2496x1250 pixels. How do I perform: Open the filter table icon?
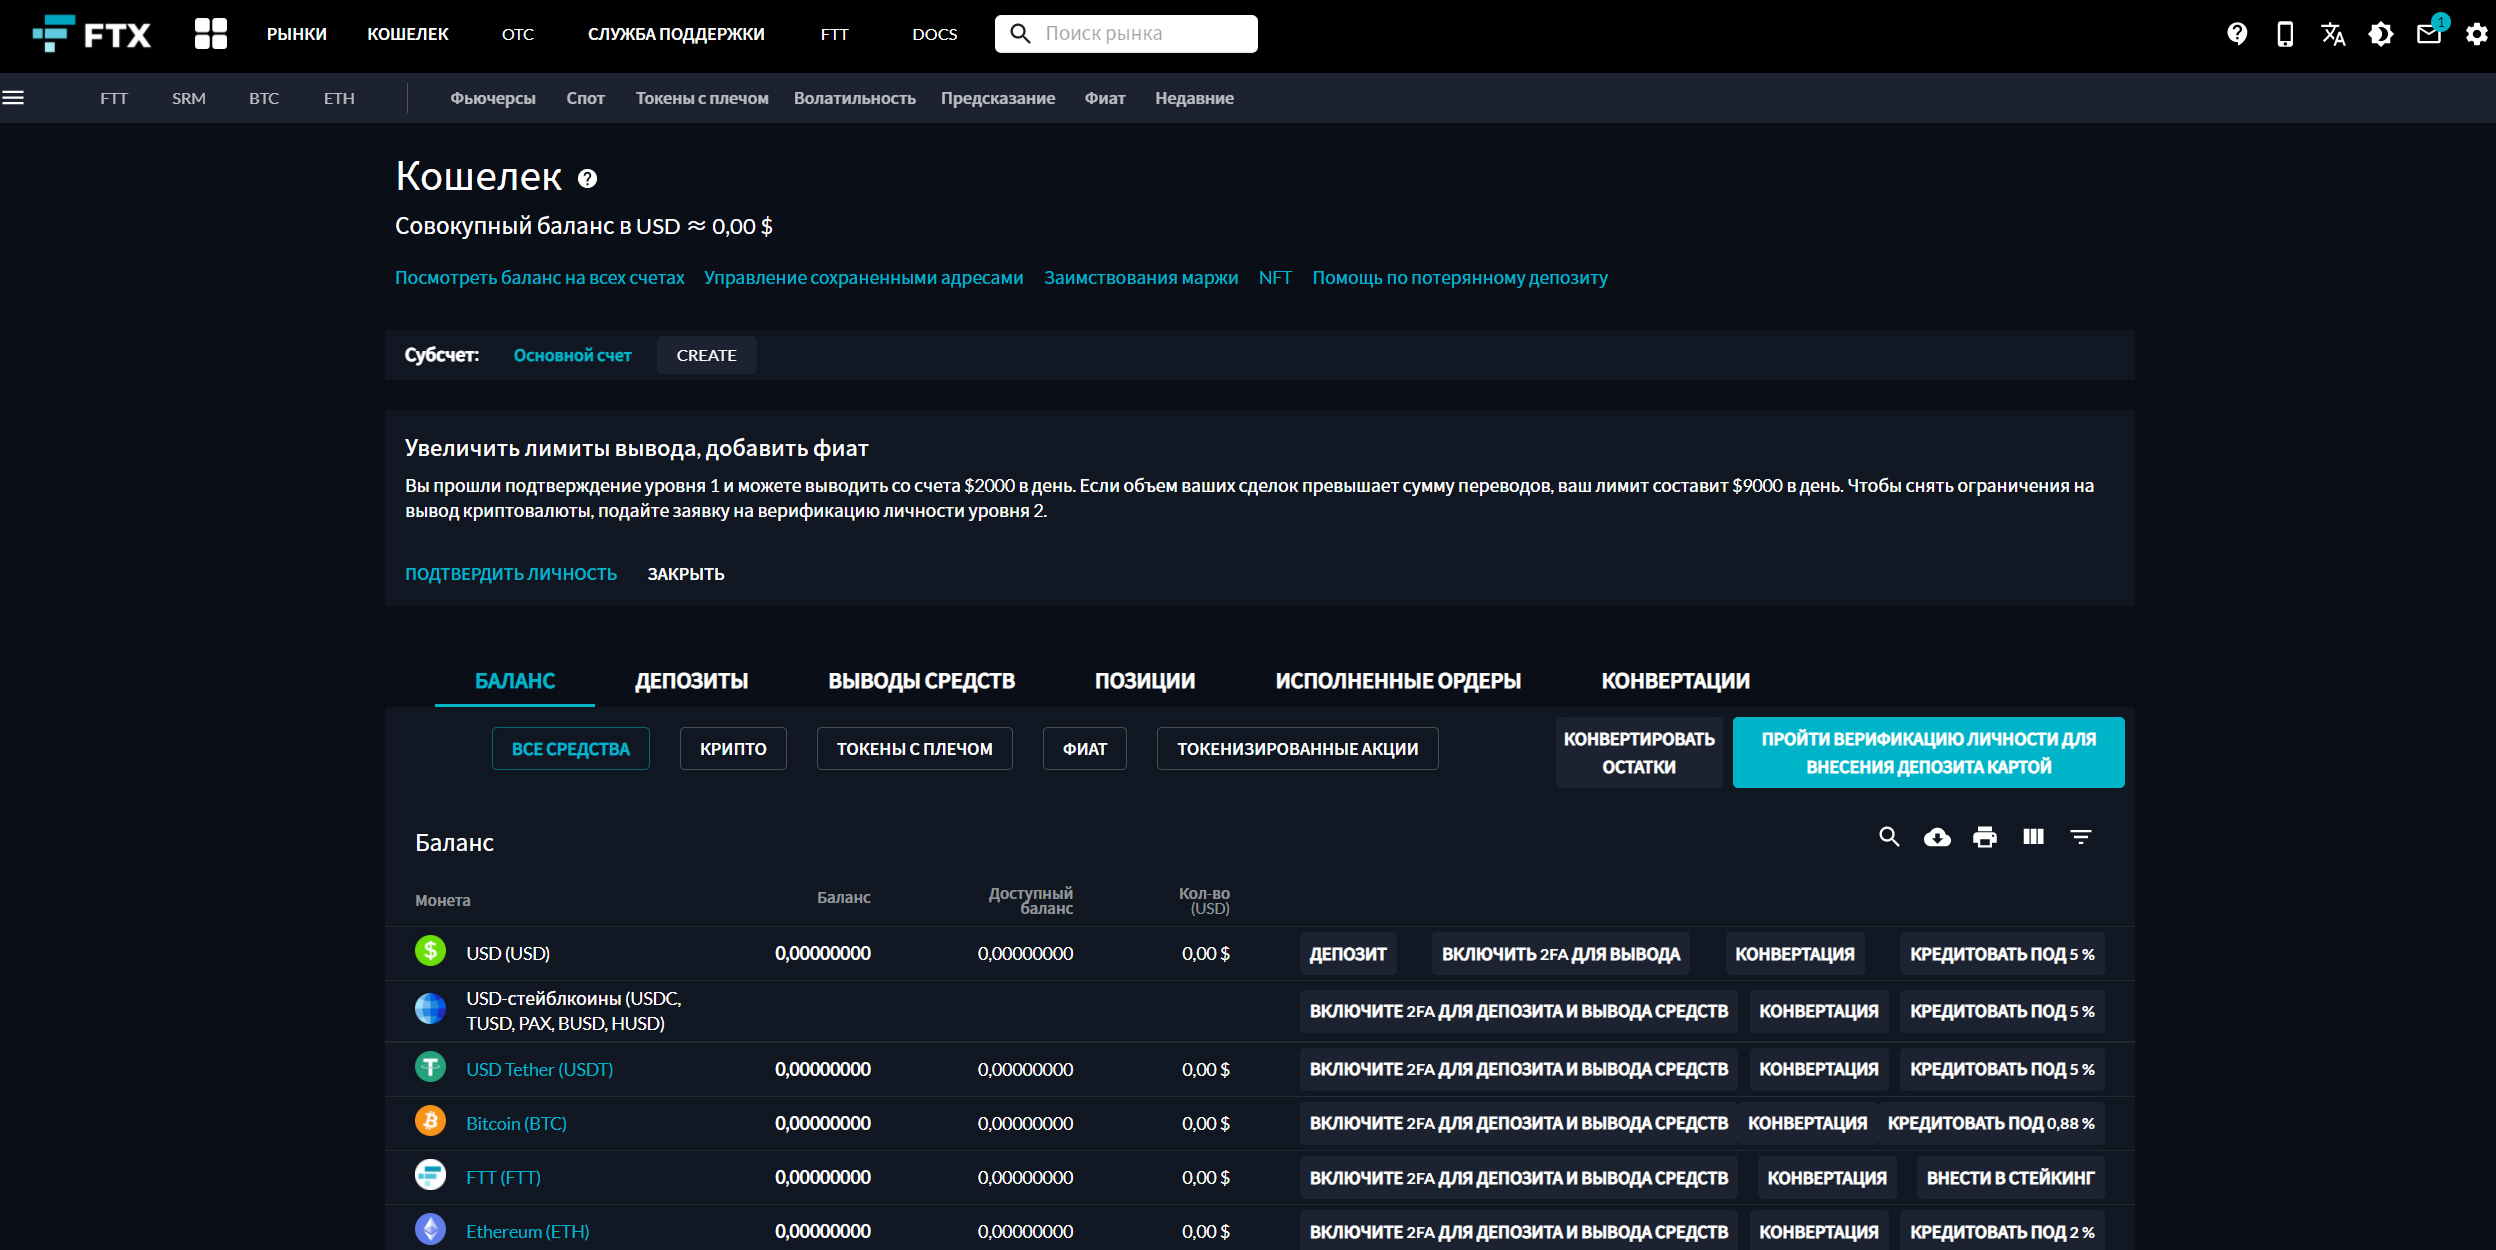tap(2081, 837)
